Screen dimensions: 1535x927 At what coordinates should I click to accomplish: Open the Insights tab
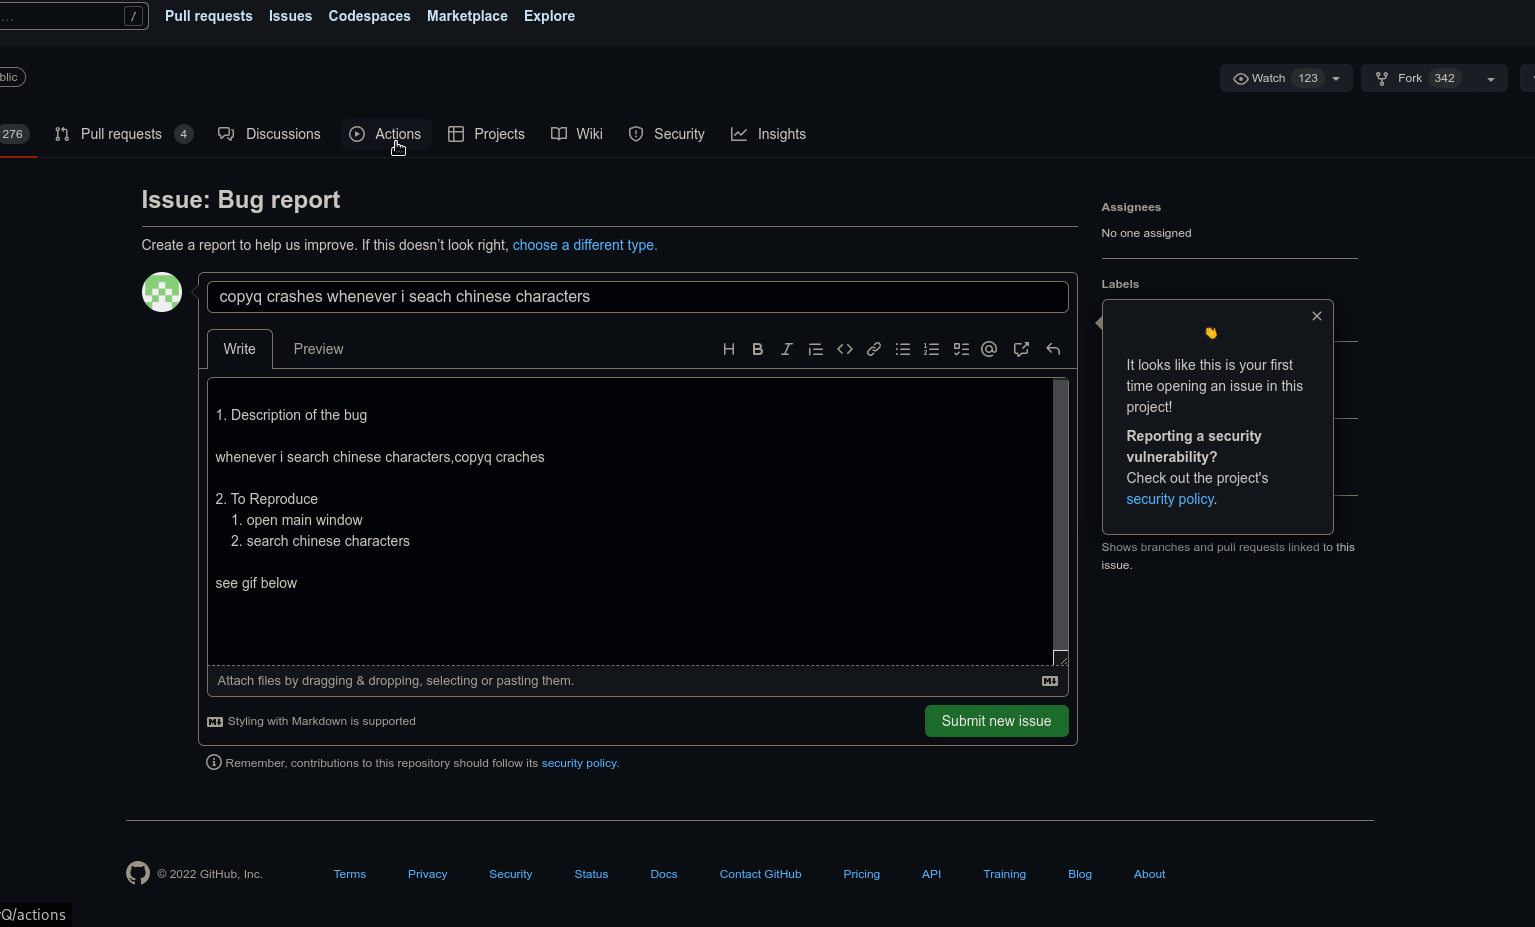(768, 134)
